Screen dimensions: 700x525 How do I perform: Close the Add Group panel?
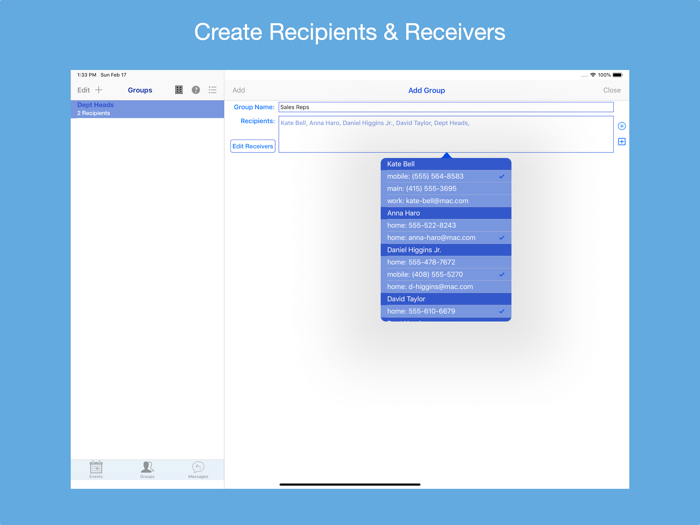[x=612, y=90]
